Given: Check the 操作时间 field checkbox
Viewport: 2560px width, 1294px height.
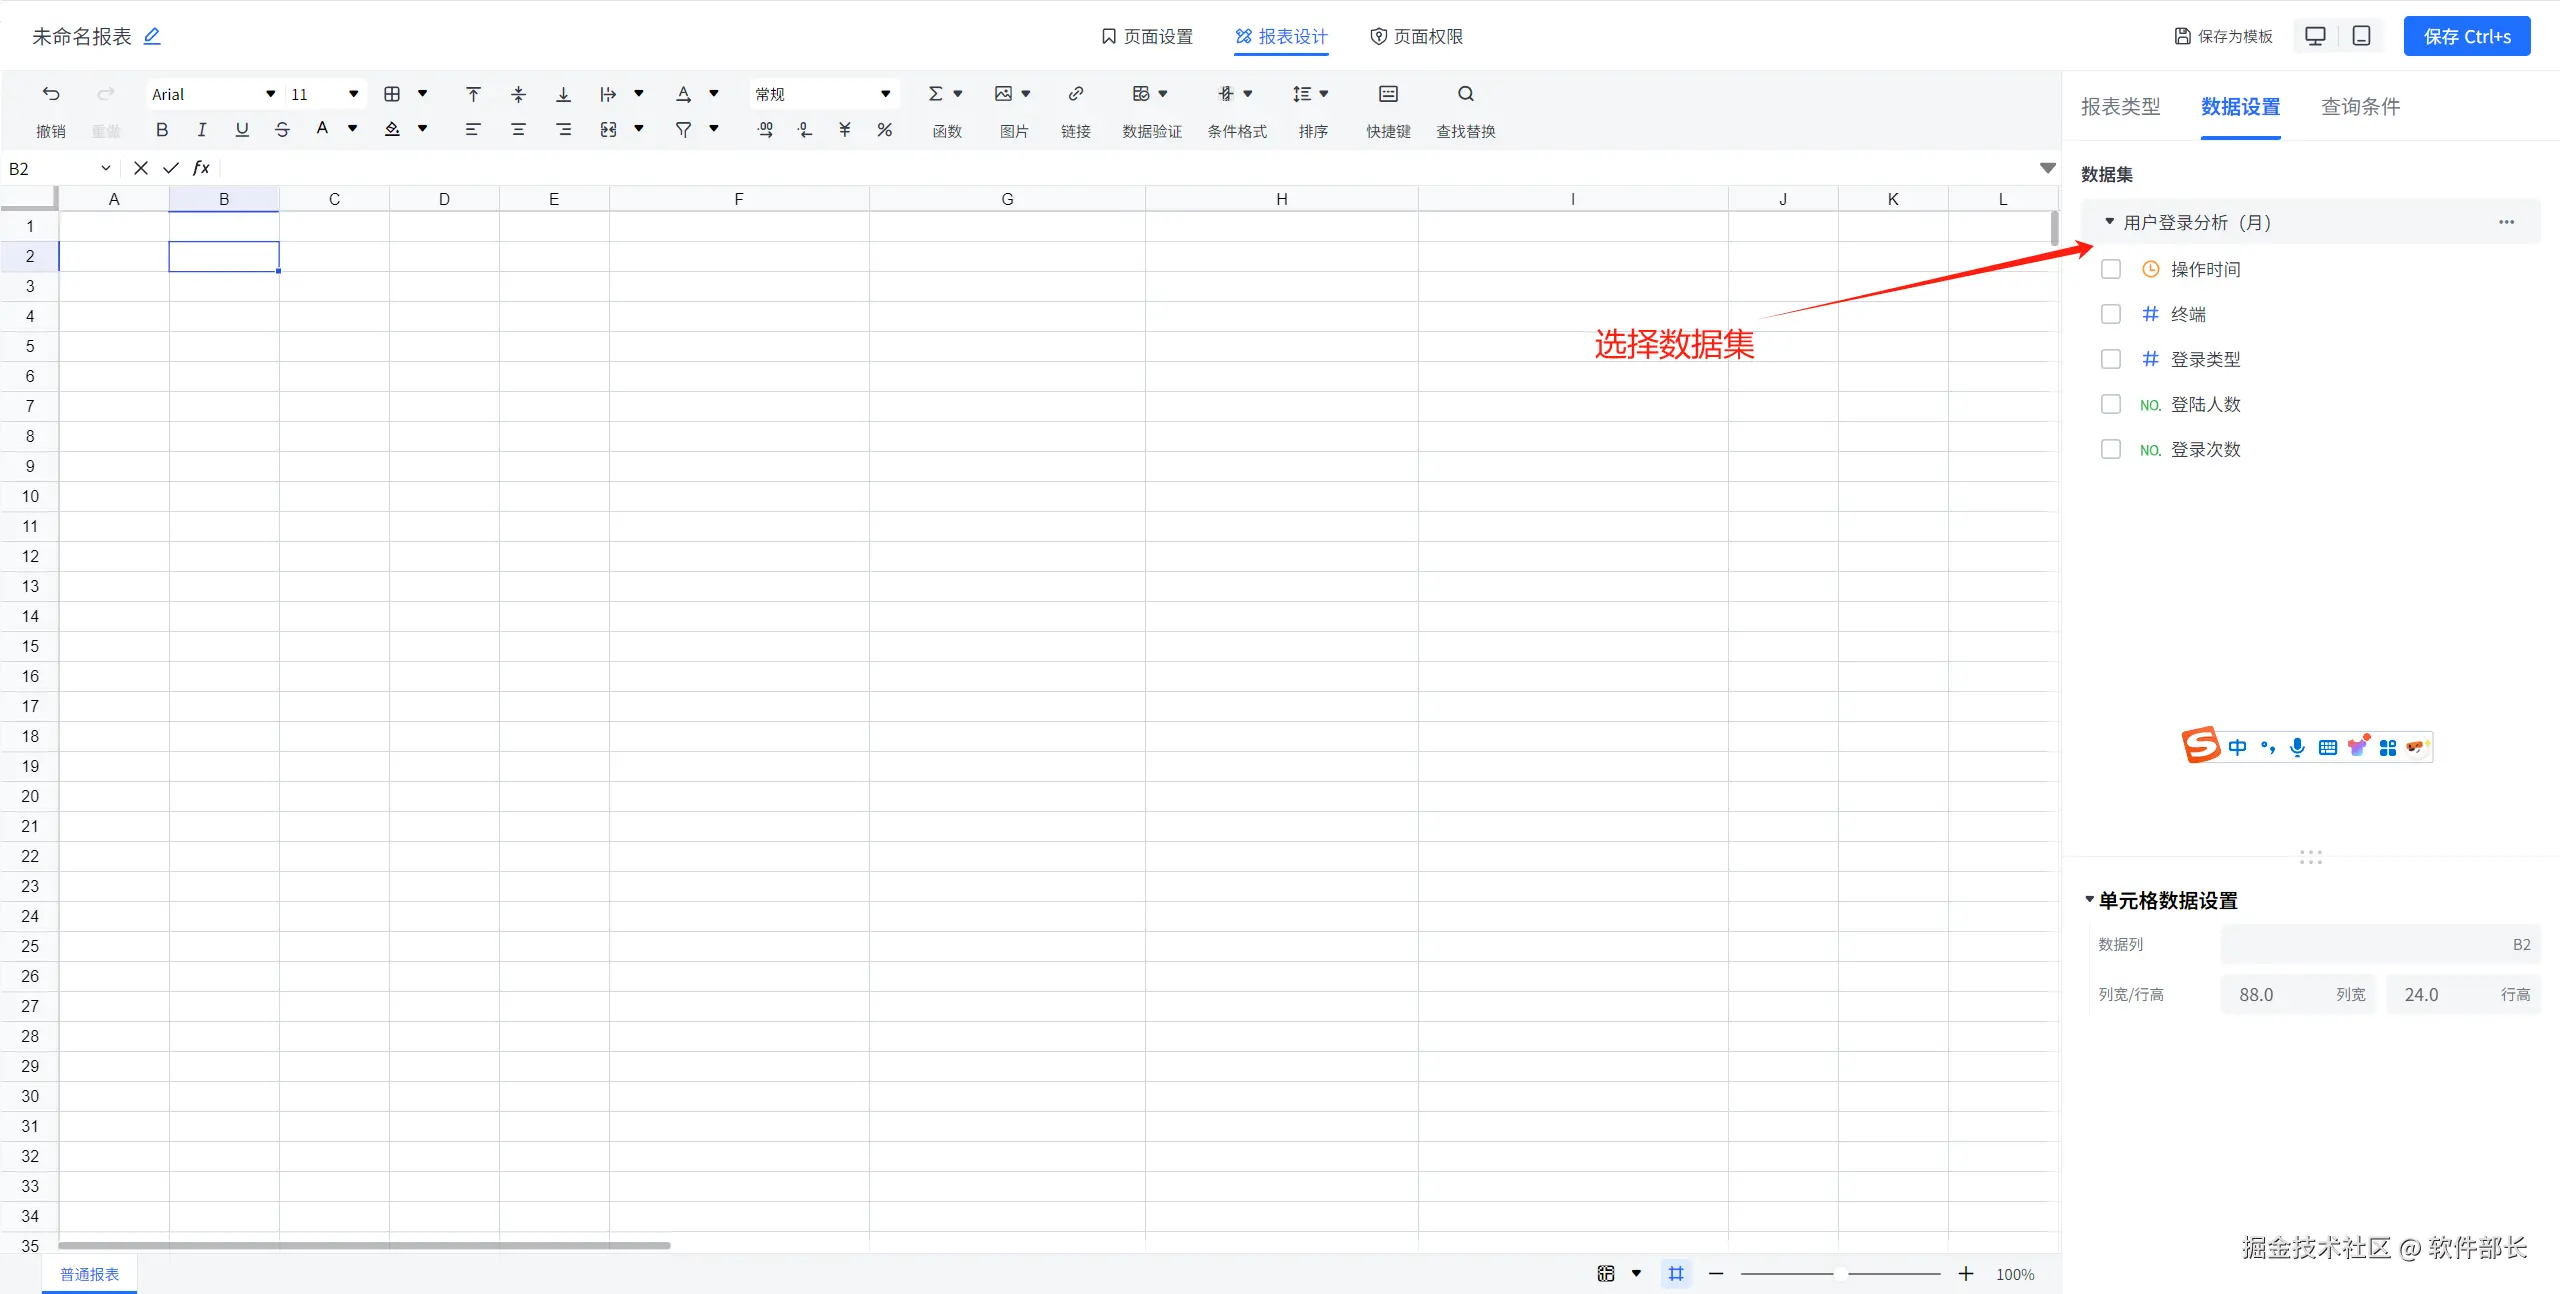Looking at the screenshot, I should click(x=2111, y=269).
